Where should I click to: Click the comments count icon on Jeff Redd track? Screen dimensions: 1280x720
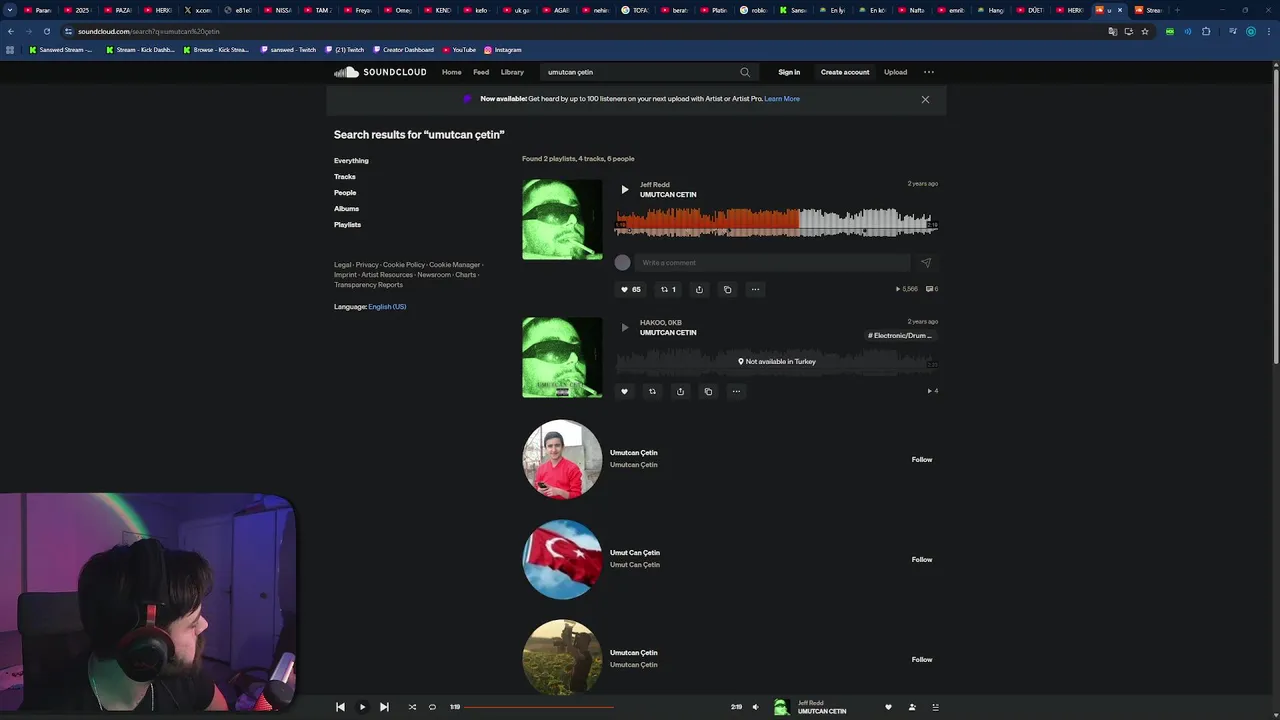pyautogui.click(x=932, y=289)
